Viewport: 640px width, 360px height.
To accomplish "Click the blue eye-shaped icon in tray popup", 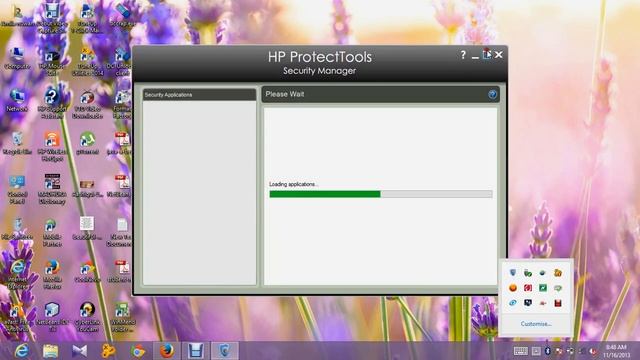I will (x=513, y=303).
